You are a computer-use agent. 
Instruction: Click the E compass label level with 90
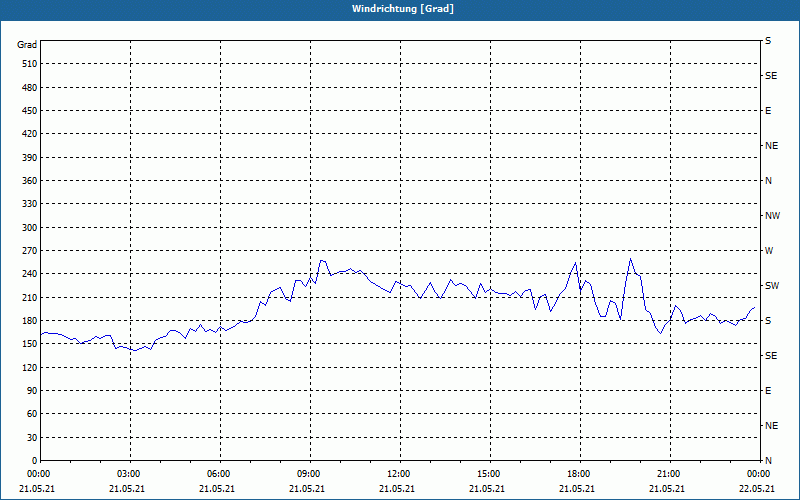[x=768, y=391]
